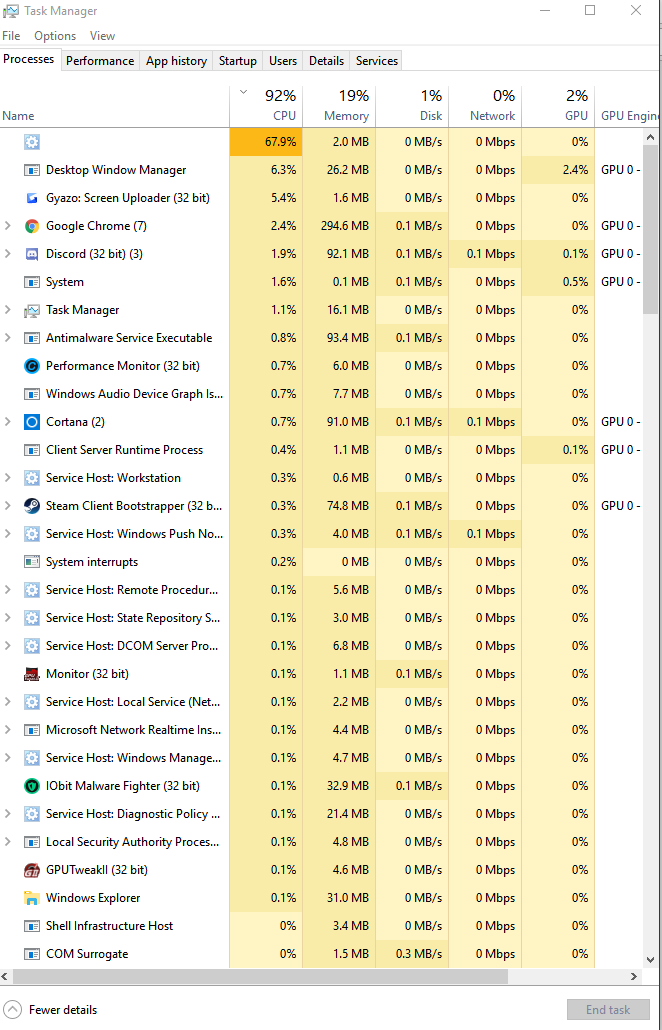Select COM Surrogate 0.3 MB/s disk cell
The width and height of the screenshot is (662, 1030).
[412, 954]
